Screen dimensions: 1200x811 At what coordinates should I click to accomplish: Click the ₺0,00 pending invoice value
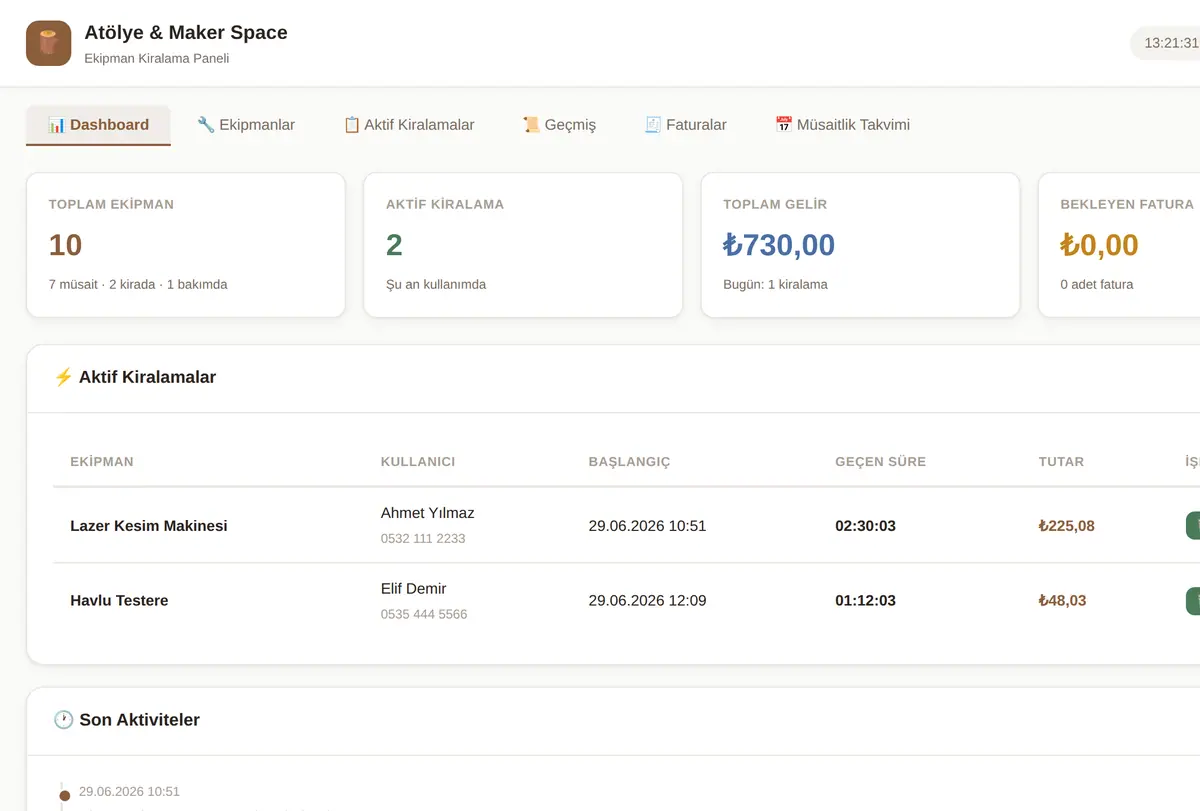[x=1100, y=245]
